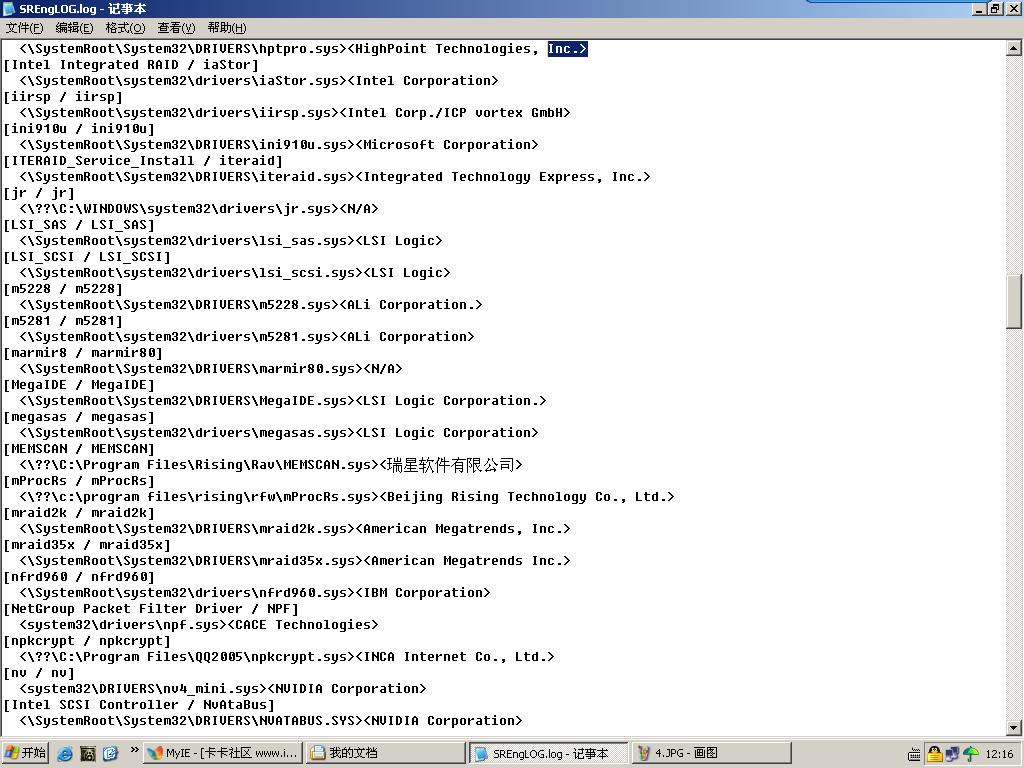
Task: Click the vertical scrollbar's down arrow
Action: 1014,728
